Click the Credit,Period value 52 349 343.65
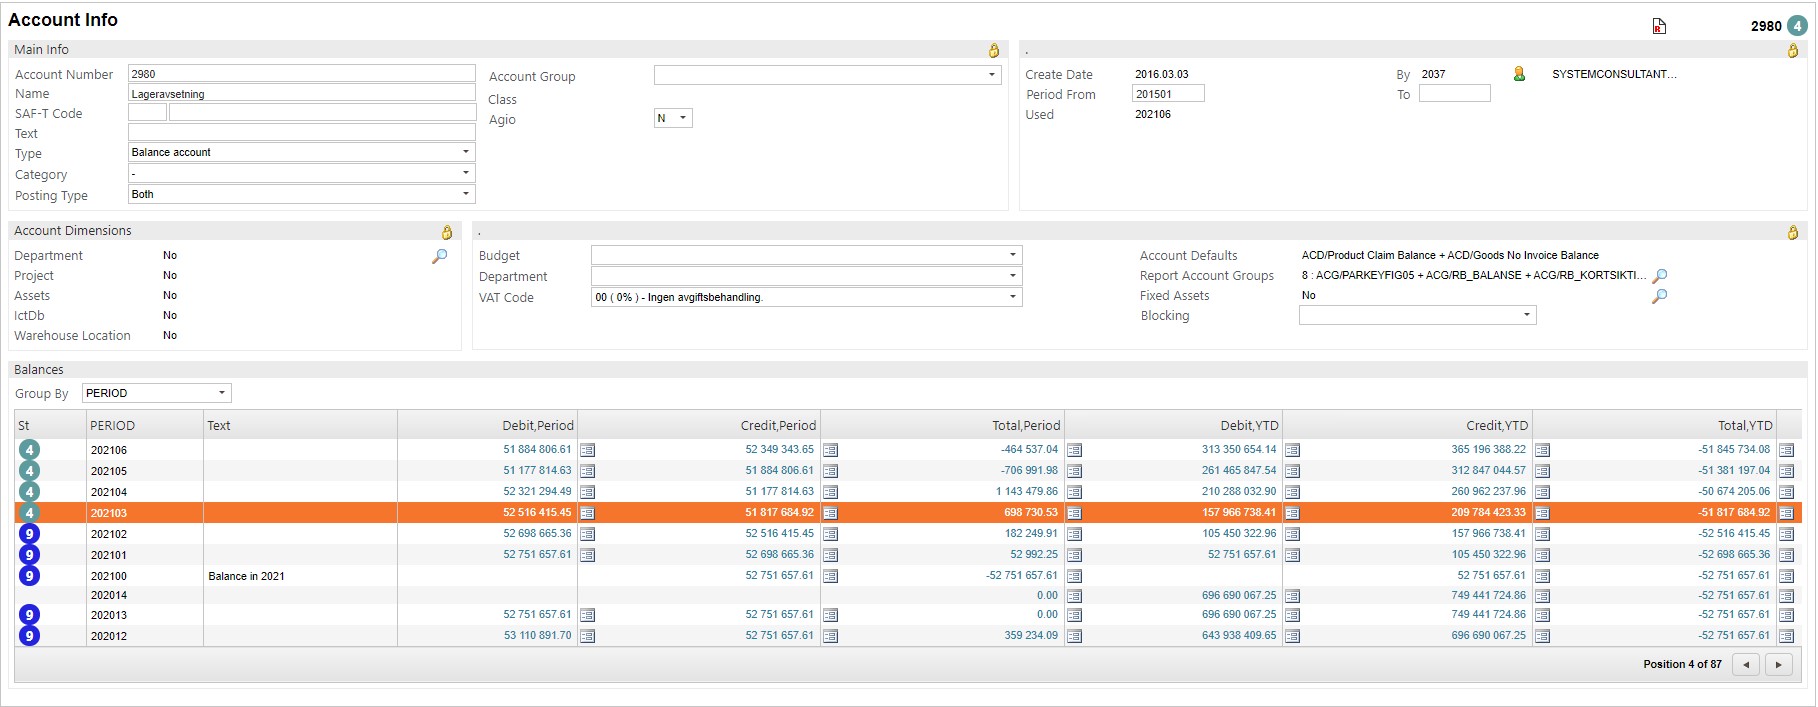 pos(779,450)
